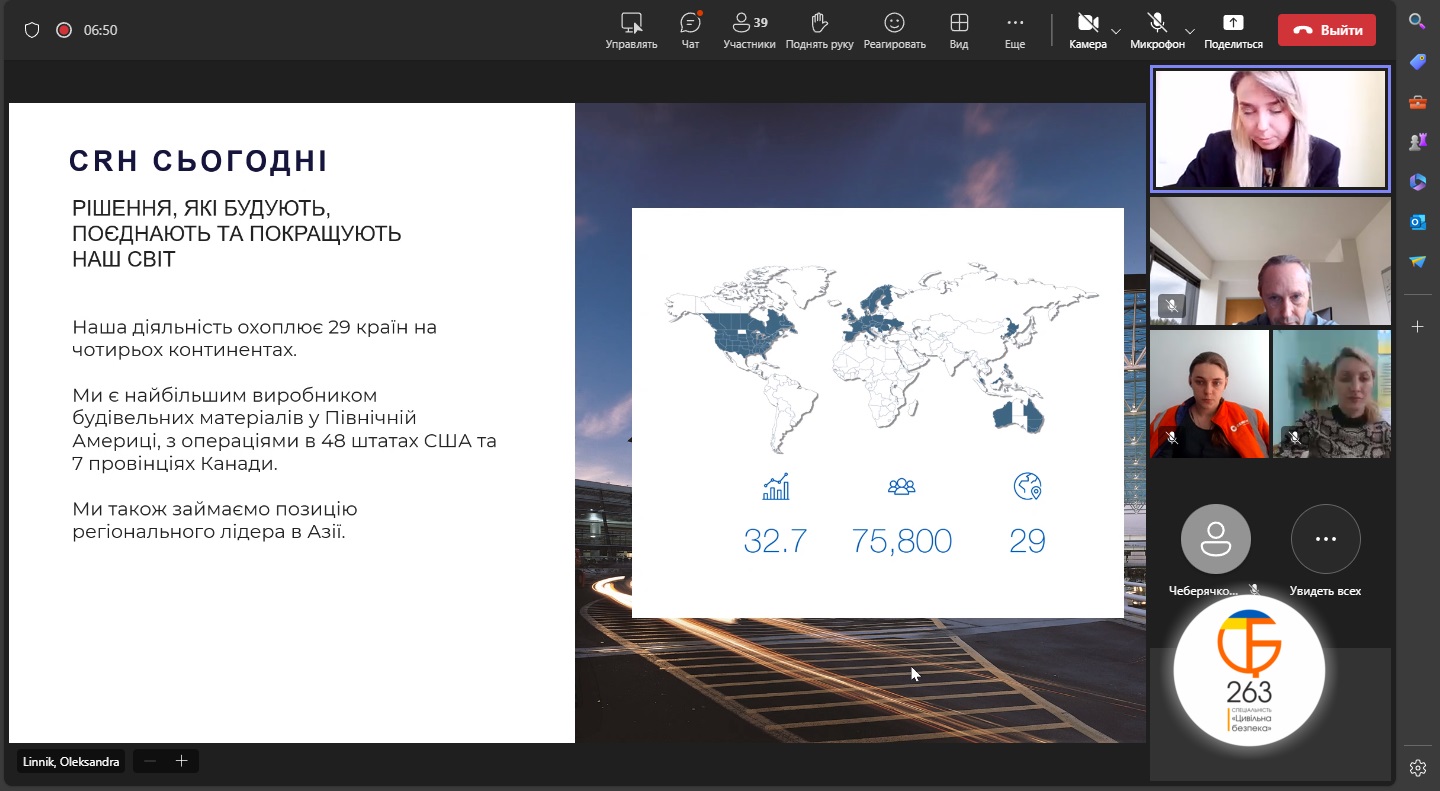The image size is (1440, 791).
Task: Zoom in shared content with plus button
Action: tap(181, 761)
